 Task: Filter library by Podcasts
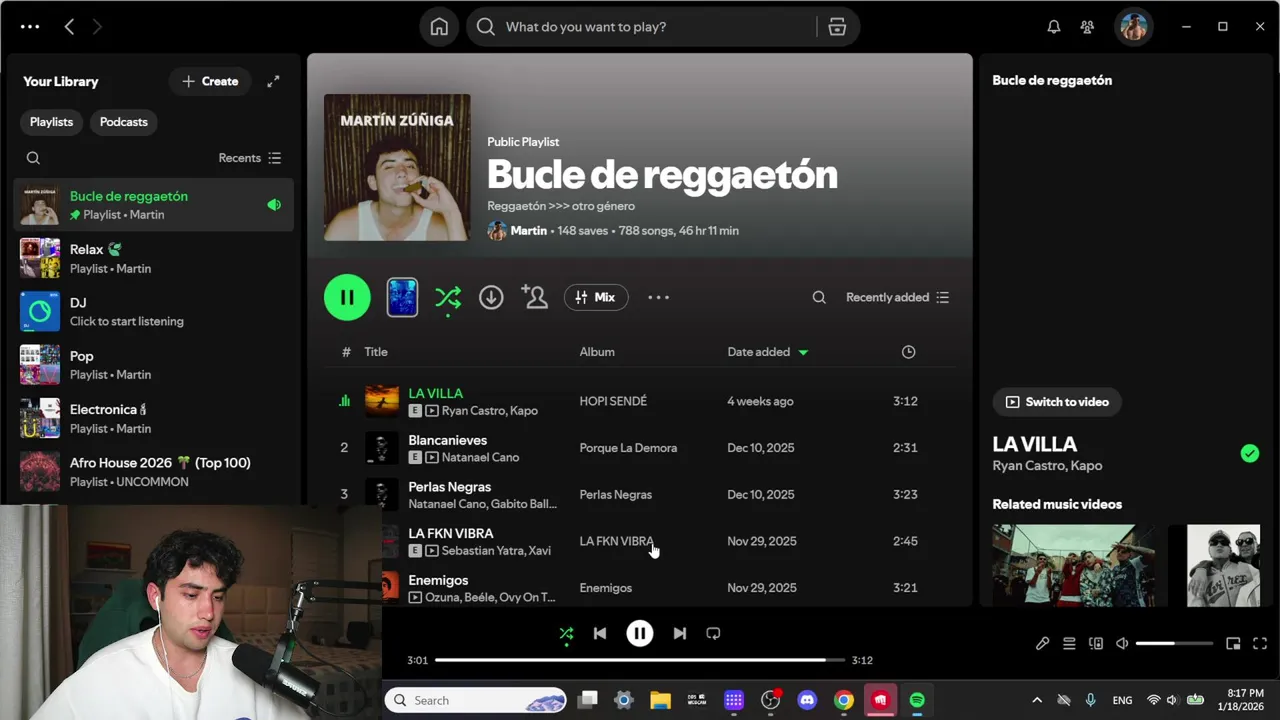(124, 122)
